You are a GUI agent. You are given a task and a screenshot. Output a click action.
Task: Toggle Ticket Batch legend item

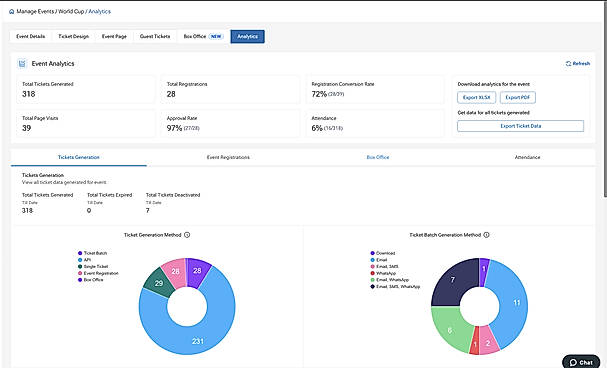coord(93,253)
